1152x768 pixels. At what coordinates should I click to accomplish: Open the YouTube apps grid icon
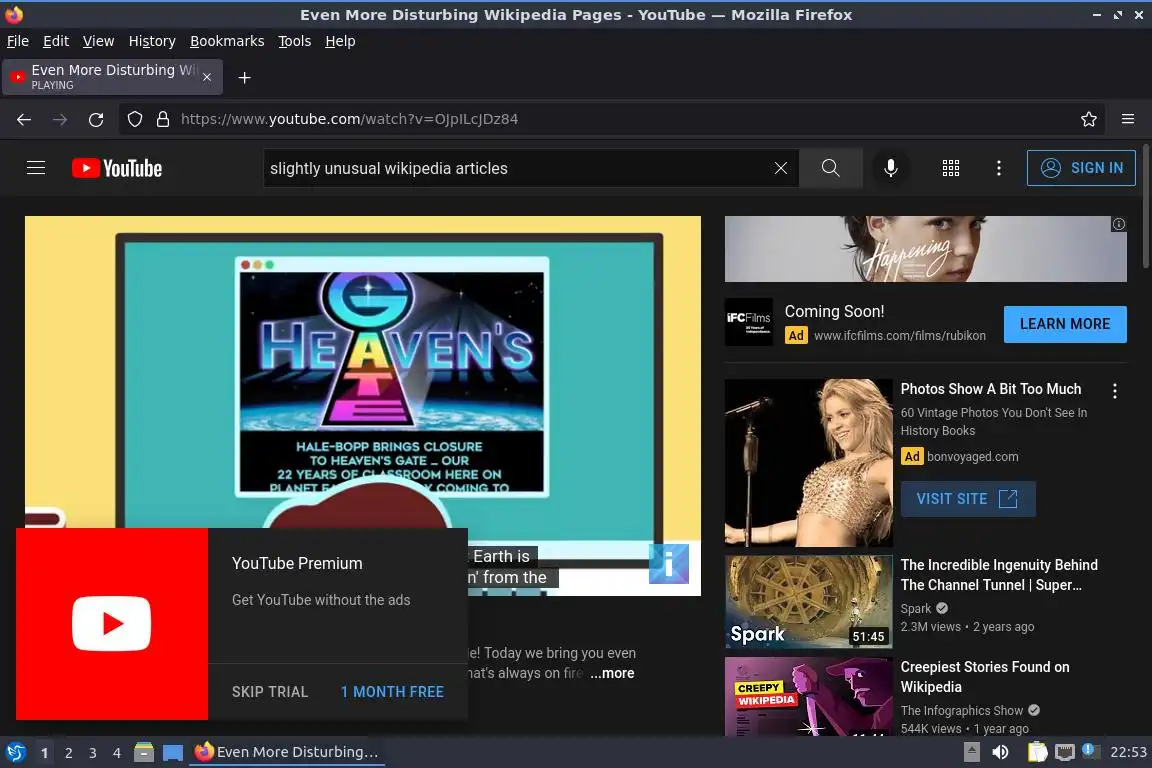[x=951, y=168]
